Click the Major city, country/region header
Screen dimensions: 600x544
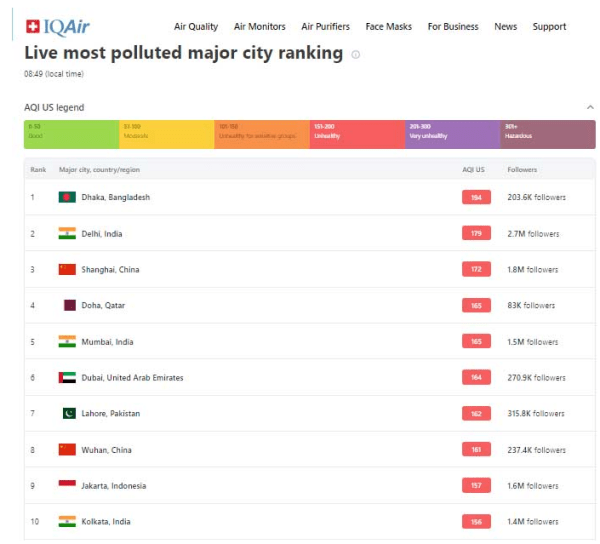tap(99, 169)
